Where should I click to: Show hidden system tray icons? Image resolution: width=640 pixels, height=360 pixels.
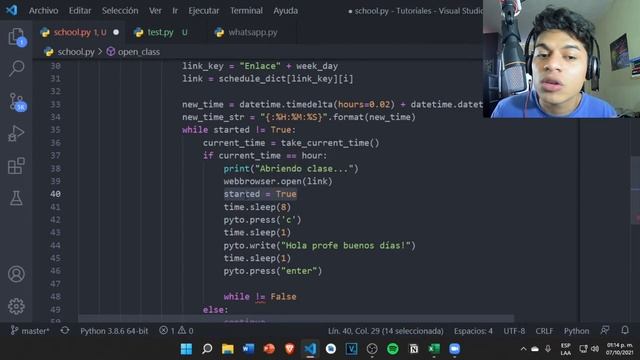pyautogui.click(x=523, y=349)
